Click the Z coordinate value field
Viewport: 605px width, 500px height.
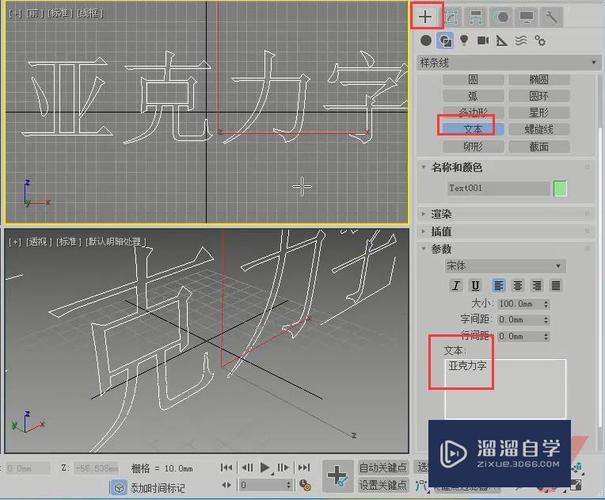pyautogui.click(x=96, y=468)
